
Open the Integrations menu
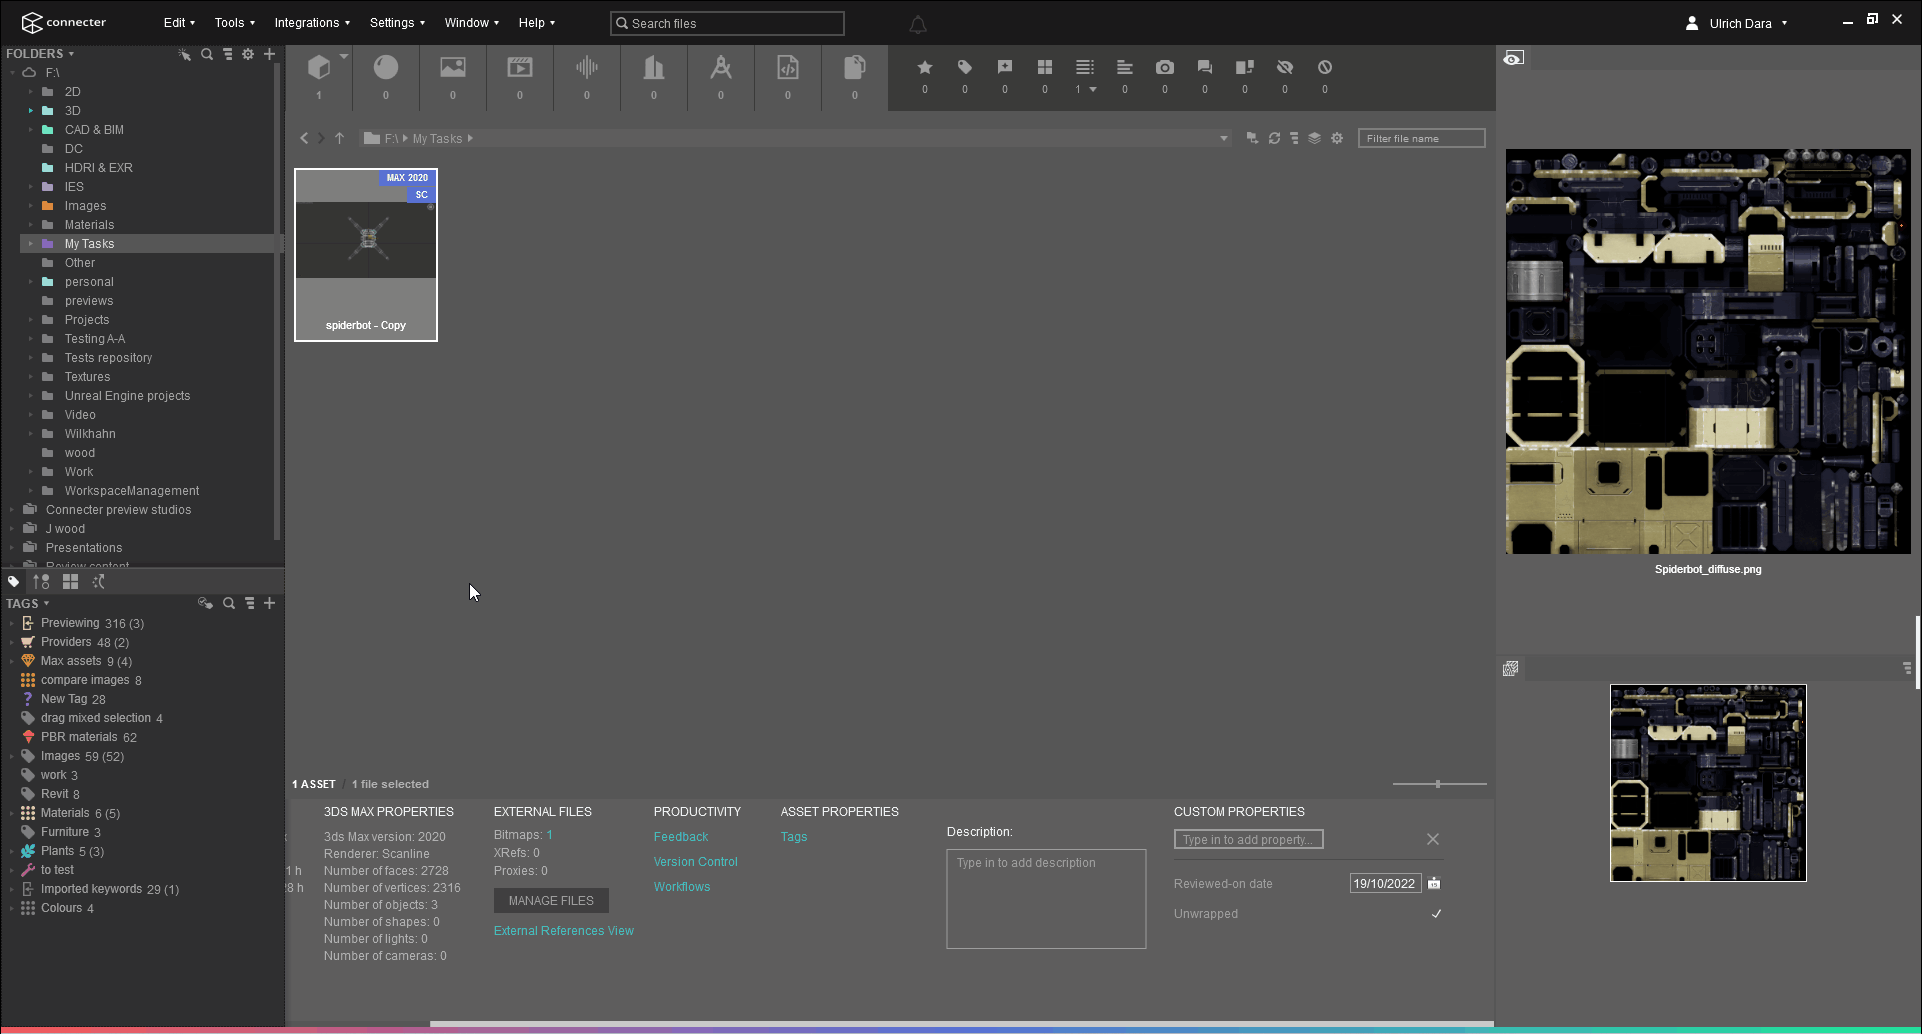click(x=312, y=23)
